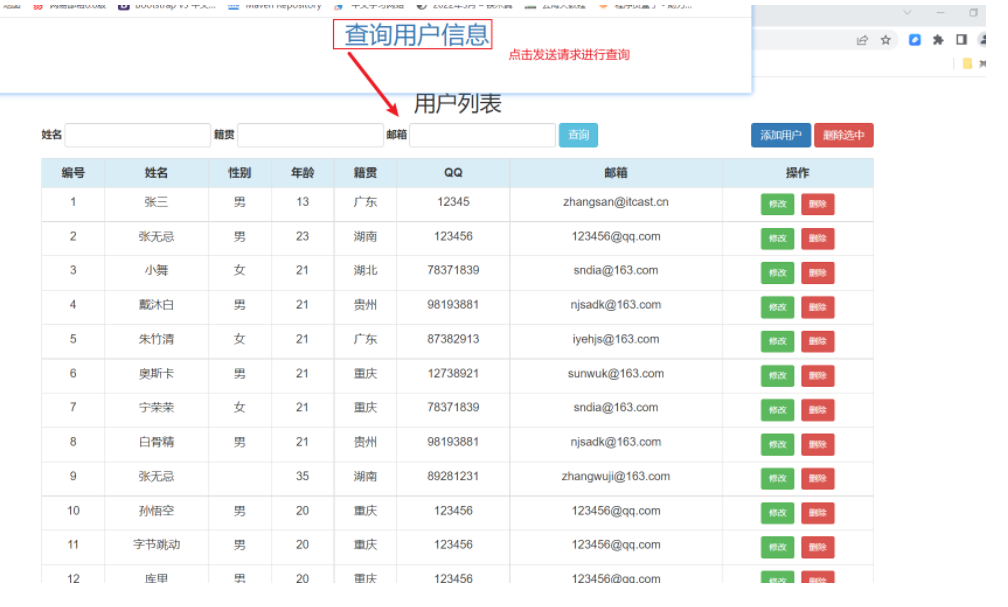
Task: Open the browser side panel icon
Action: (x=961, y=40)
